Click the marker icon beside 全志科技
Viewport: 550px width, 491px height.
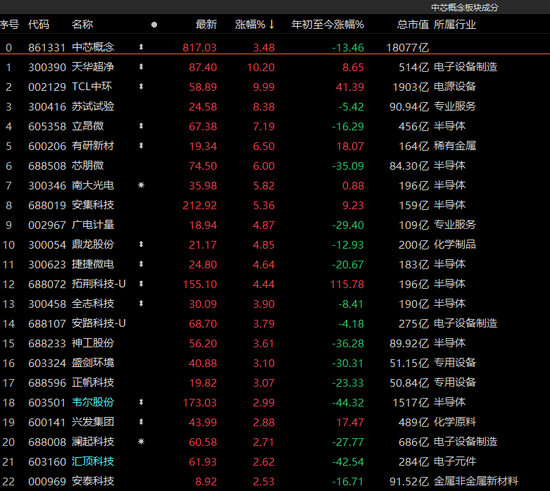(141, 303)
